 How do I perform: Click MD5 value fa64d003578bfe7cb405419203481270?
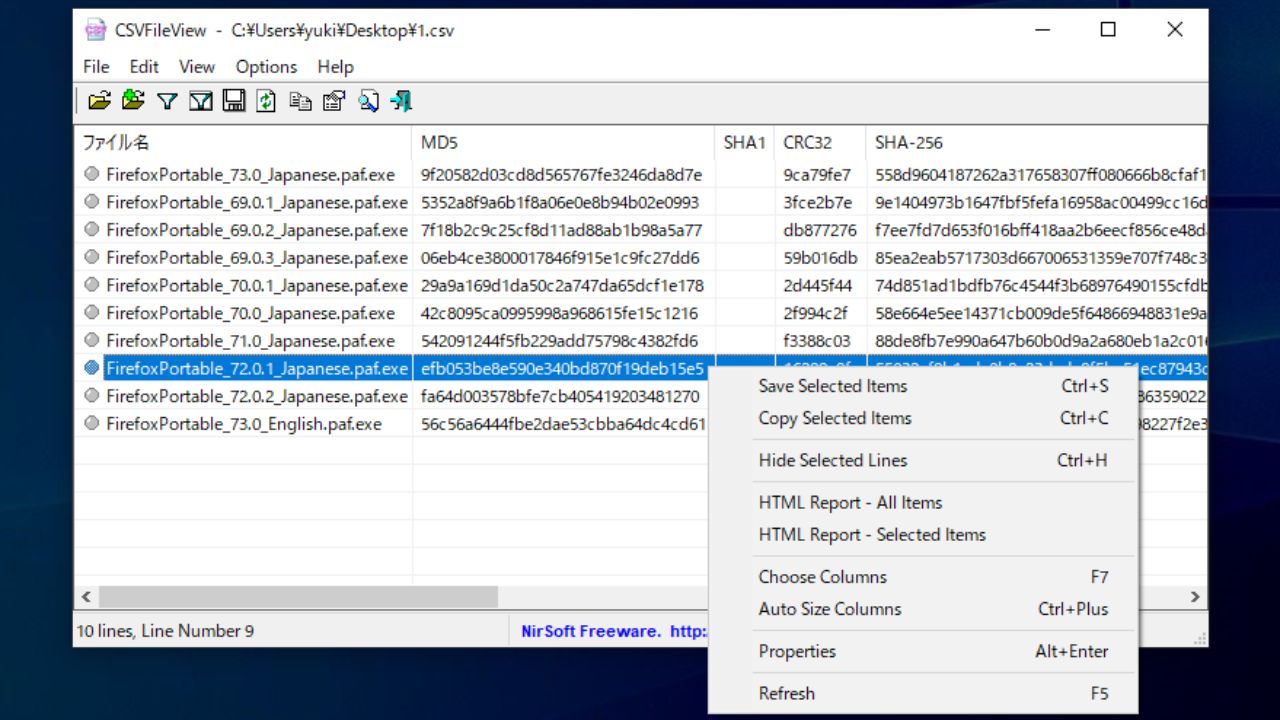click(560, 396)
